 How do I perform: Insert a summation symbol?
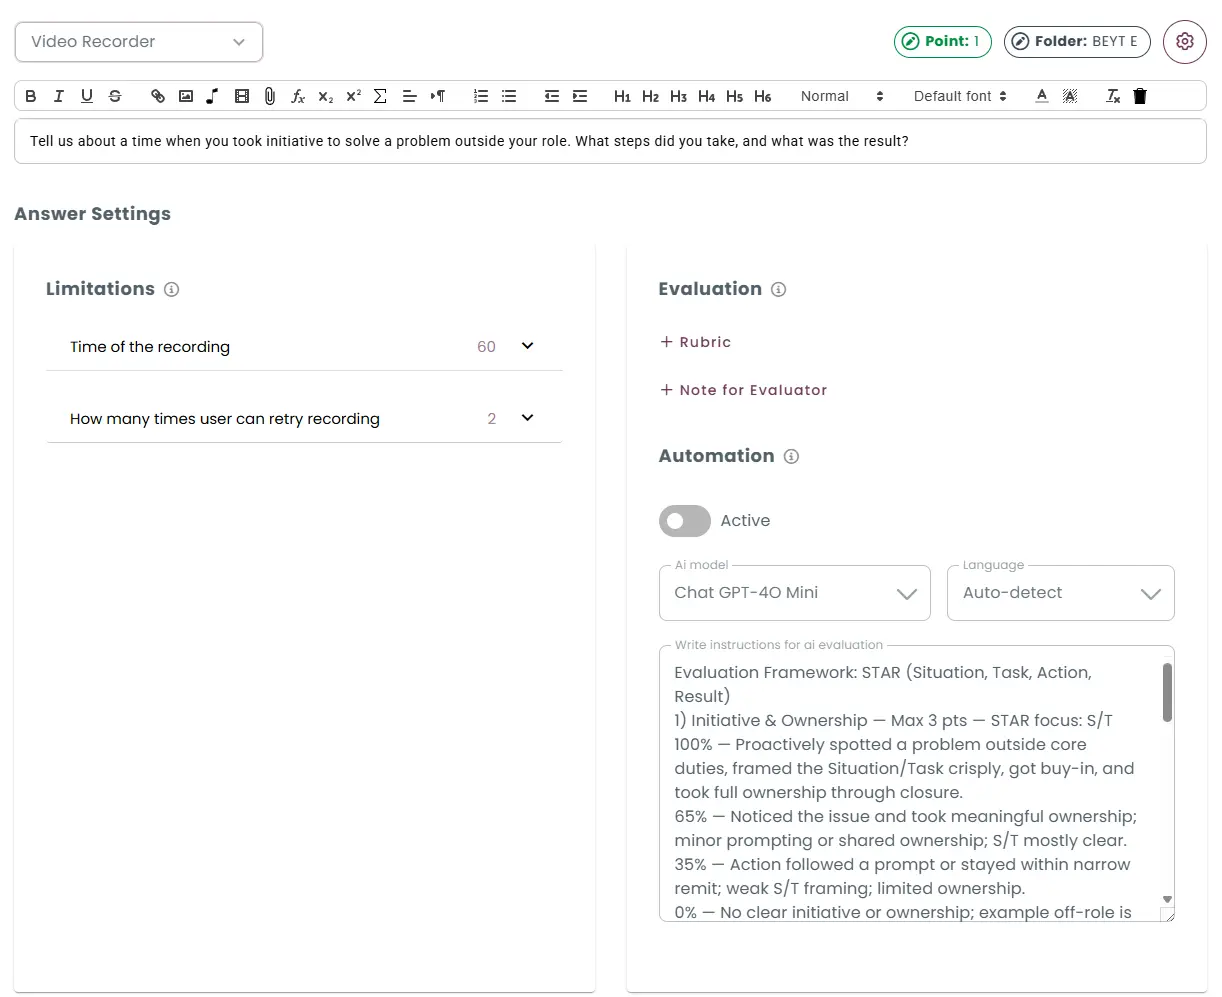click(x=380, y=96)
